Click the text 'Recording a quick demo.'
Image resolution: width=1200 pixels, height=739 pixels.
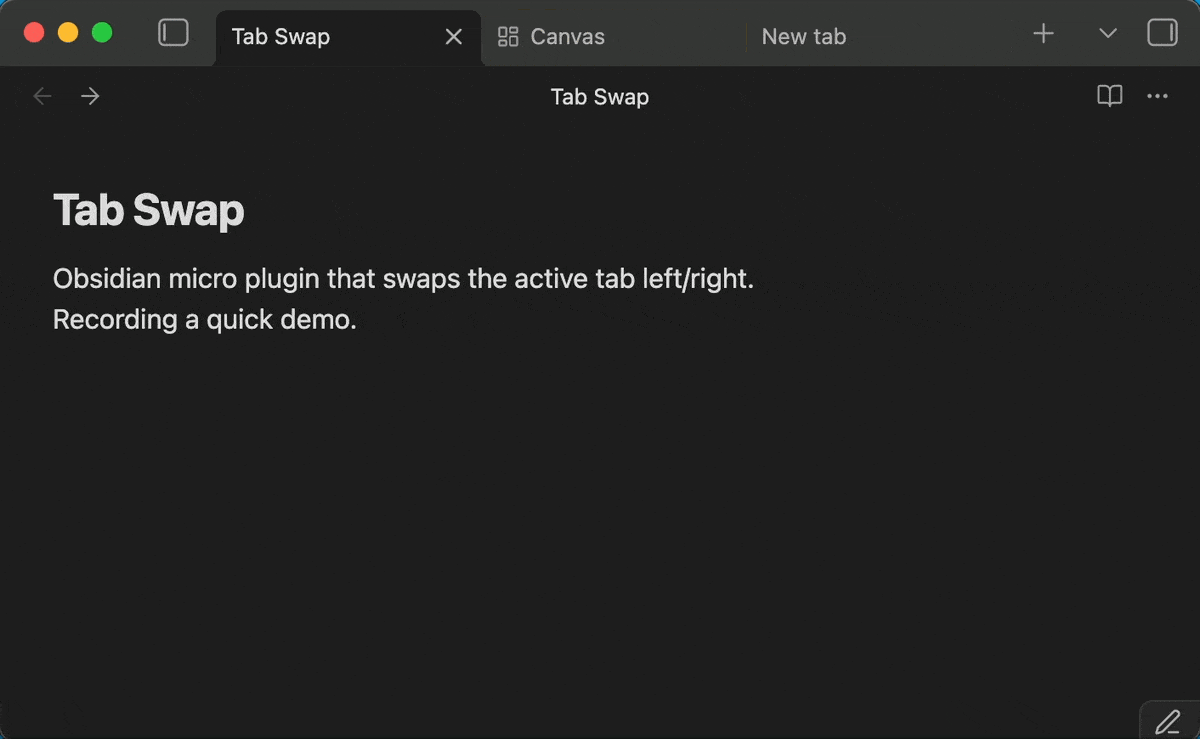coord(205,320)
